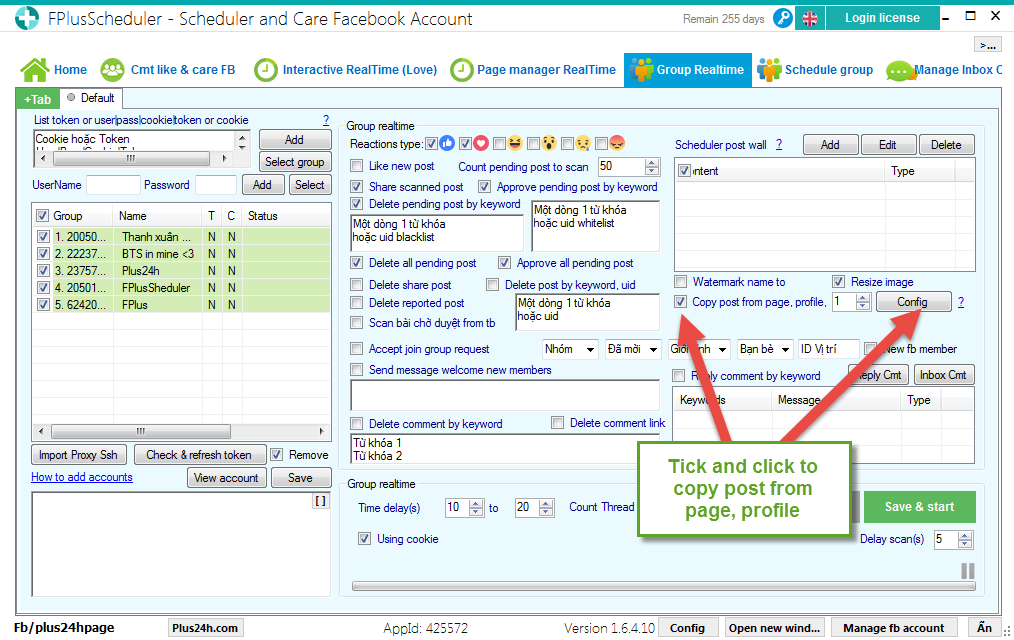Open the Manage Inbox tab
1014x640 pixels.
(x=944, y=70)
